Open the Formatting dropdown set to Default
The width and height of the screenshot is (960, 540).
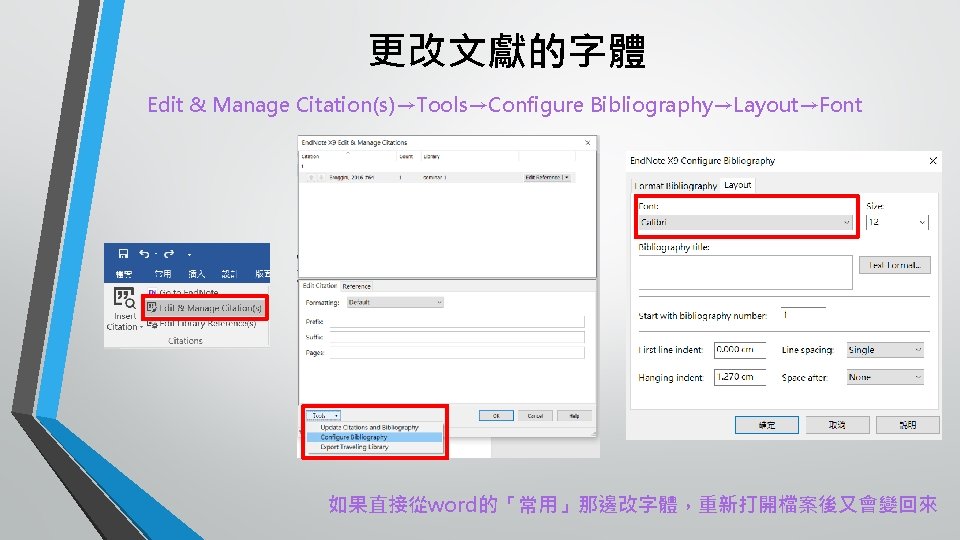(395, 302)
